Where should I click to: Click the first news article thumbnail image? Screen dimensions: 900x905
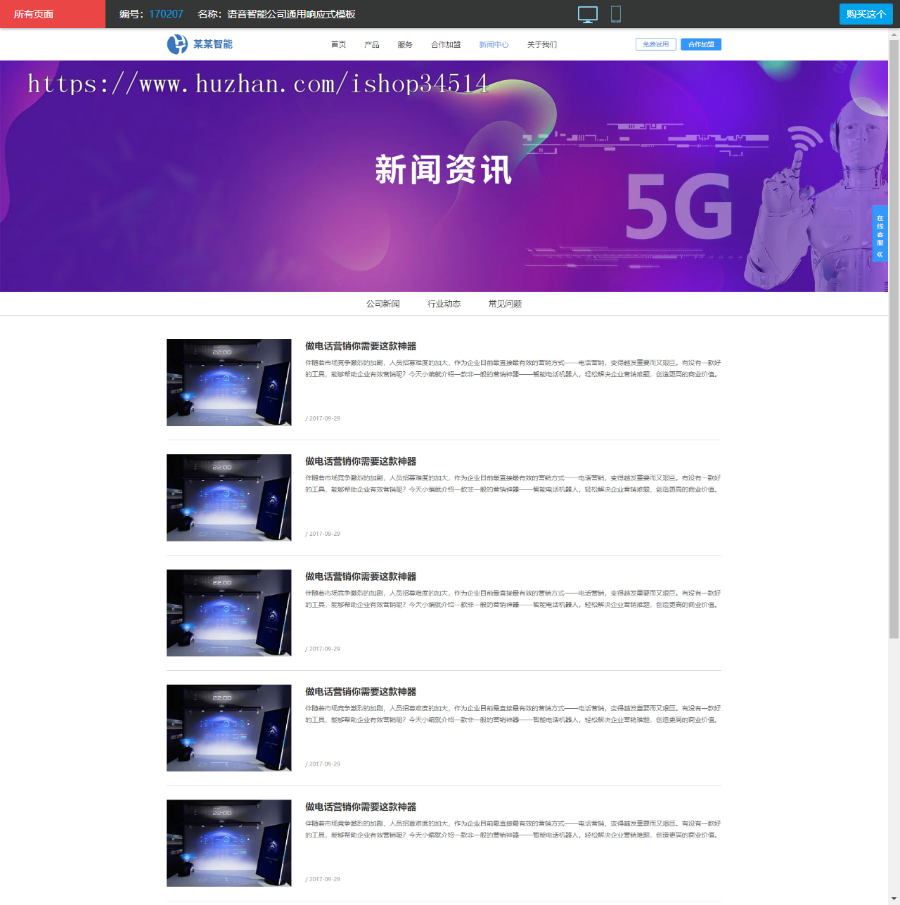point(228,383)
